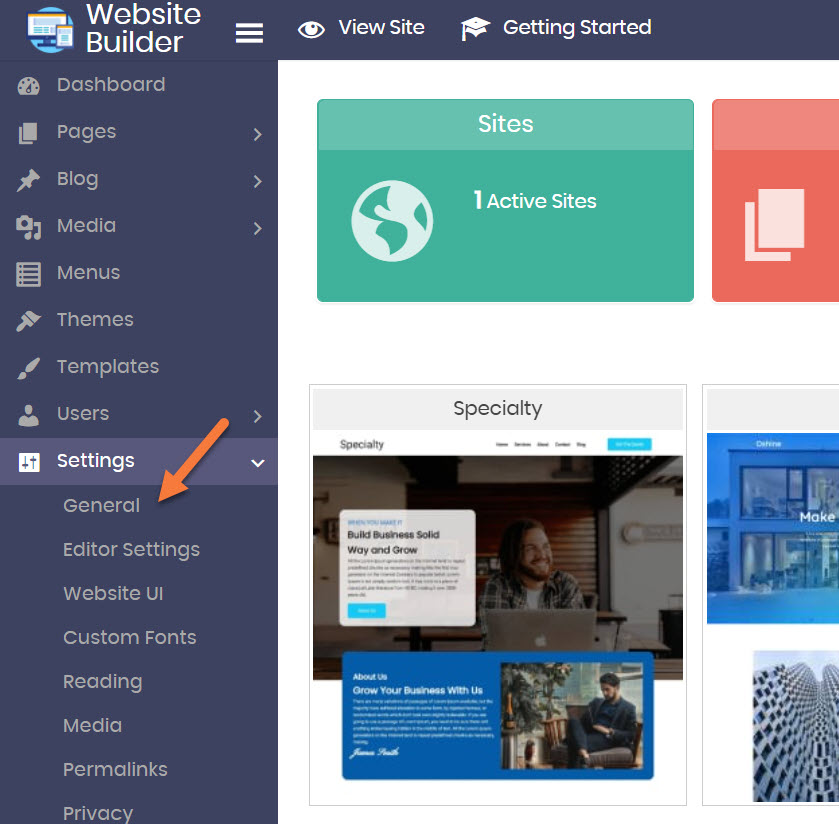Collapse the Settings menu chevron
The width and height of the screenshot is (839, 824).
[x=257, y=463]
